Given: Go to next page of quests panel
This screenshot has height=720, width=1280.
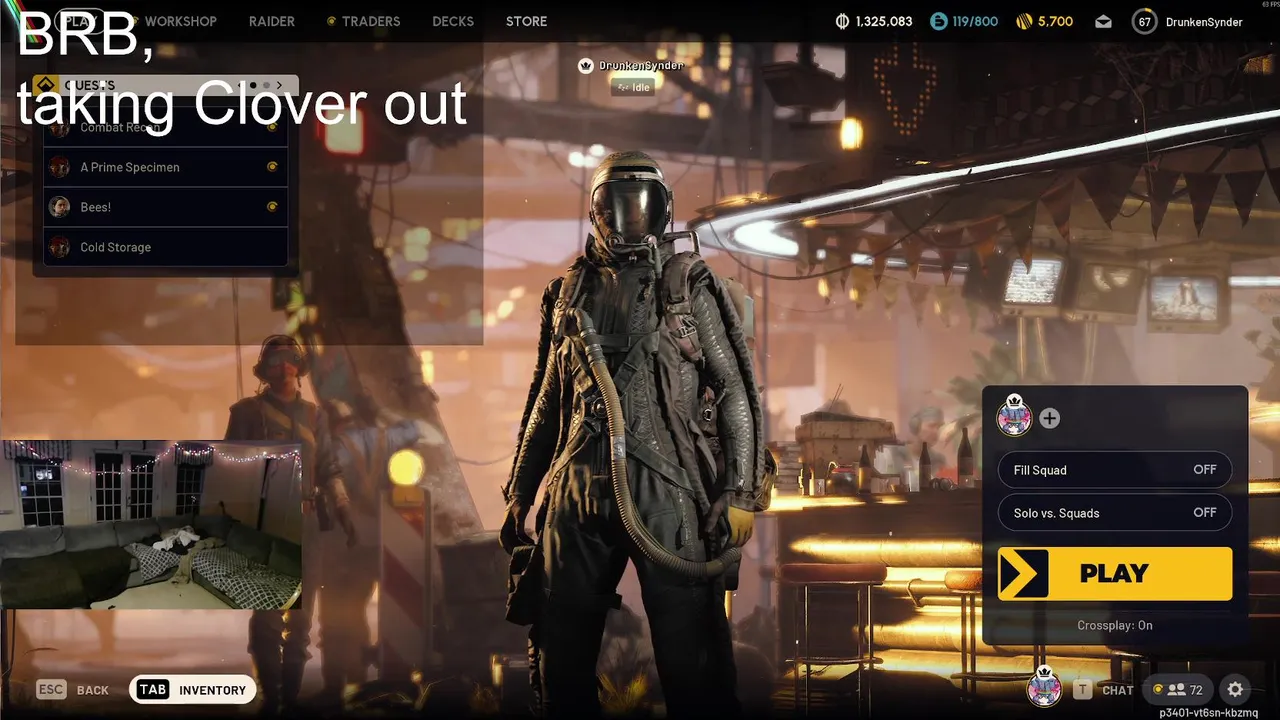Looking at the screenshot, I should [279, 85].
